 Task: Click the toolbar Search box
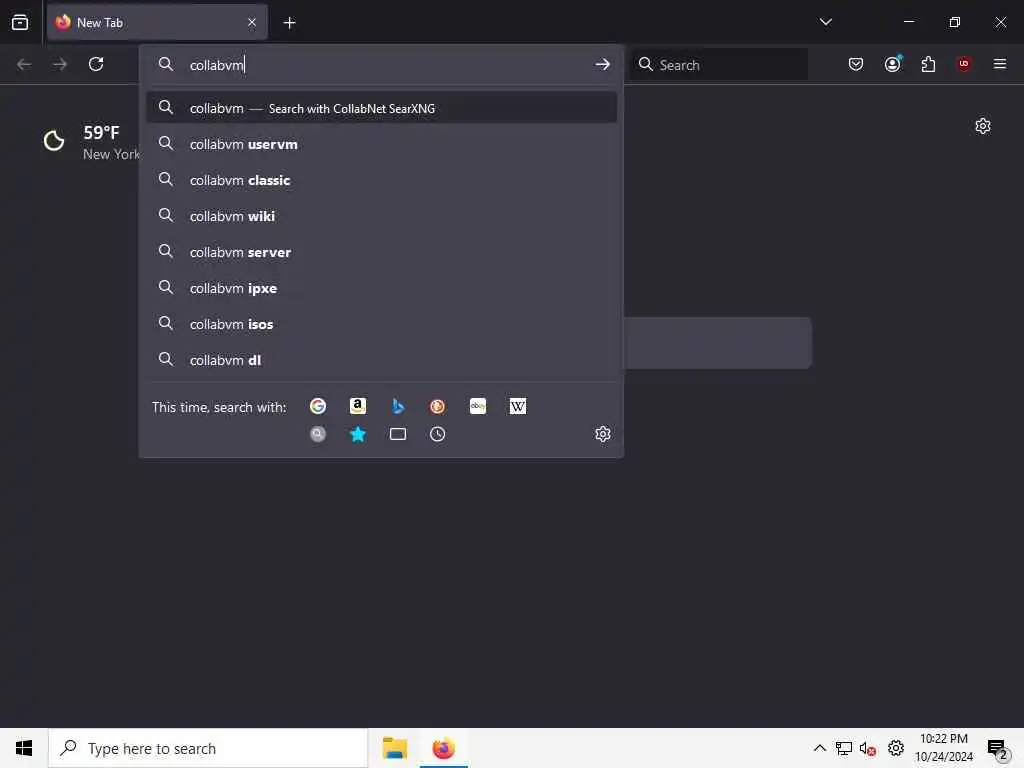point(718,65)
